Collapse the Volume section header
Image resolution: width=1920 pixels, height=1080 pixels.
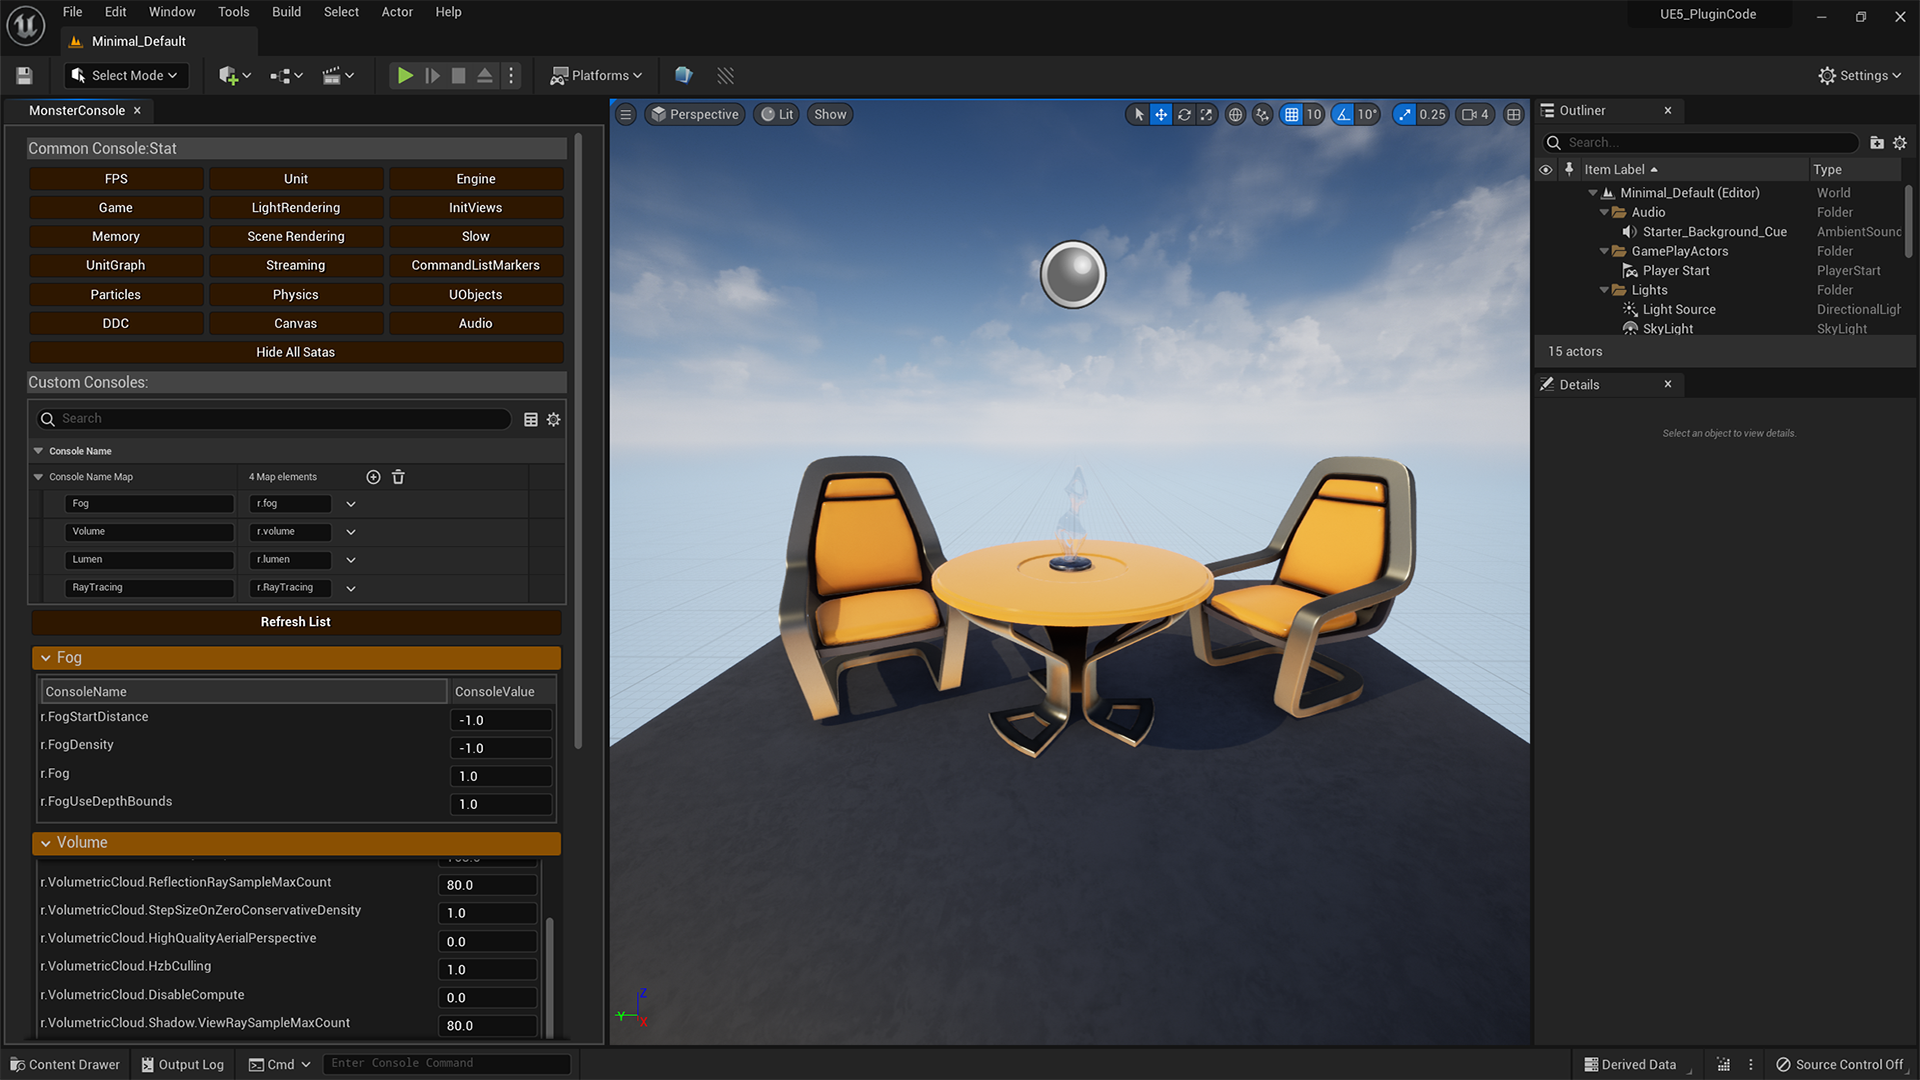coord(296,843)
